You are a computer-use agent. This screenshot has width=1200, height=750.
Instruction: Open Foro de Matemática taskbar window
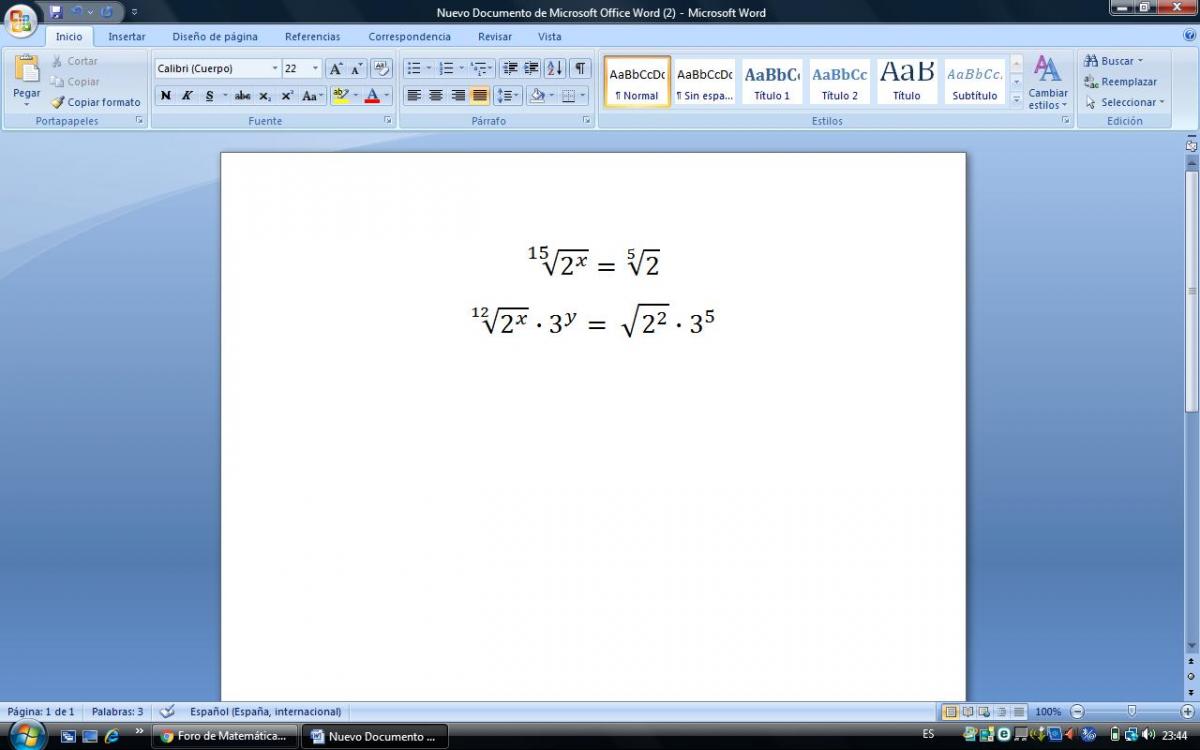[224, 737]
